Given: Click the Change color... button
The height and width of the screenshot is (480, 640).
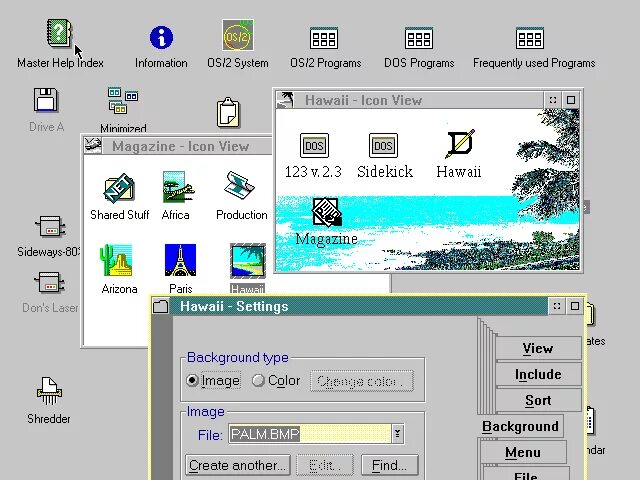Looking at the screenshot, I should [x=362, y=381].
